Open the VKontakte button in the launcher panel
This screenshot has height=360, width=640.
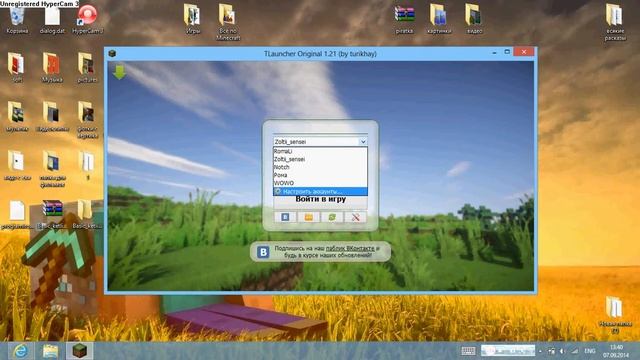click(285, 217)
